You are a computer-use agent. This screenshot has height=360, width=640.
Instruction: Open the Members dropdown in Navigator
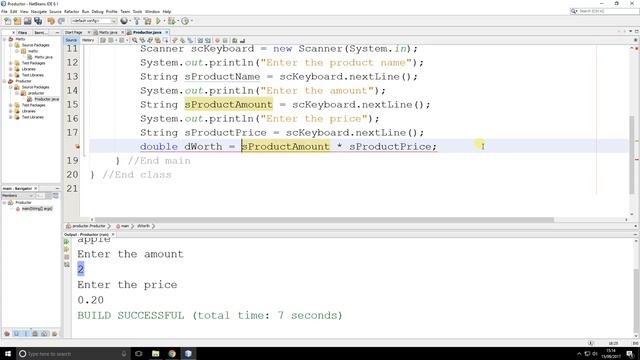tap(18, 196)
